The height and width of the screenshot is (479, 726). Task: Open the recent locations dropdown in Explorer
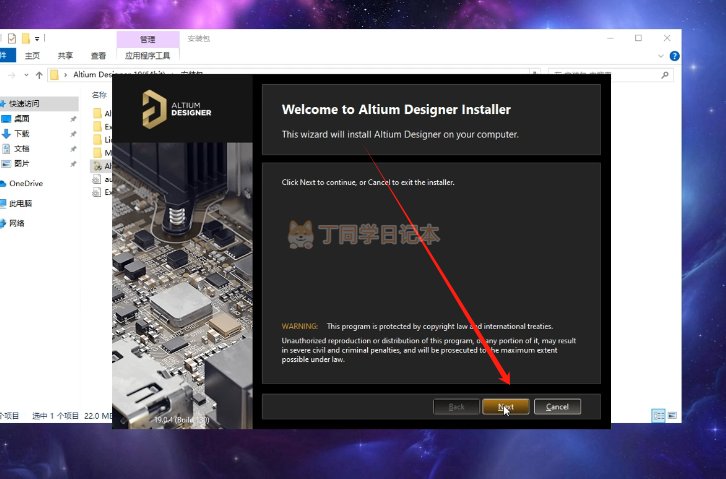[26, 75]
